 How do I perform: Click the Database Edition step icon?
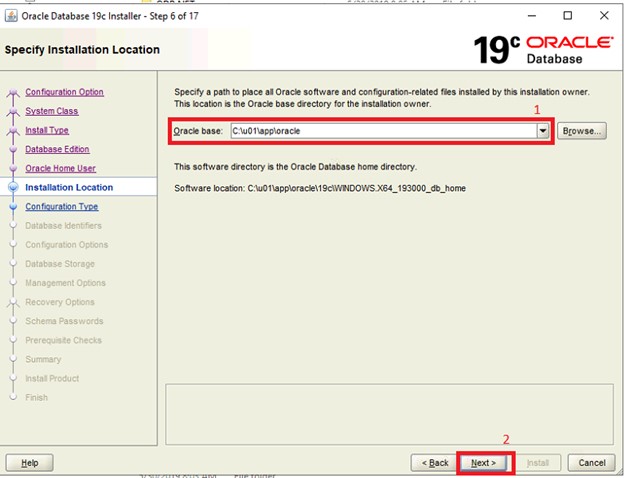point(13,150)
